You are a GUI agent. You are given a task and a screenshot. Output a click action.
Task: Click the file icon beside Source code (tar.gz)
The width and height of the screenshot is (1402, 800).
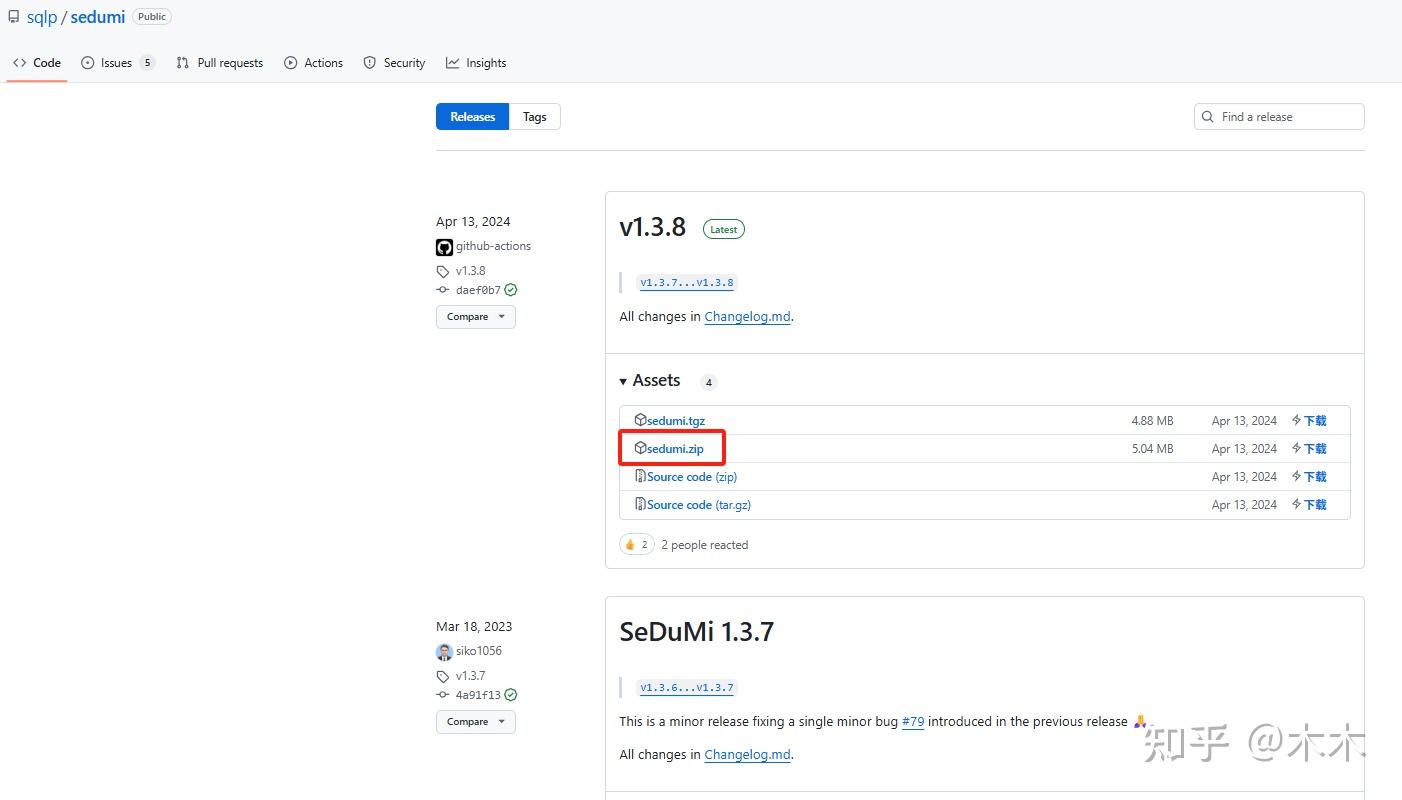coord(640,504)
